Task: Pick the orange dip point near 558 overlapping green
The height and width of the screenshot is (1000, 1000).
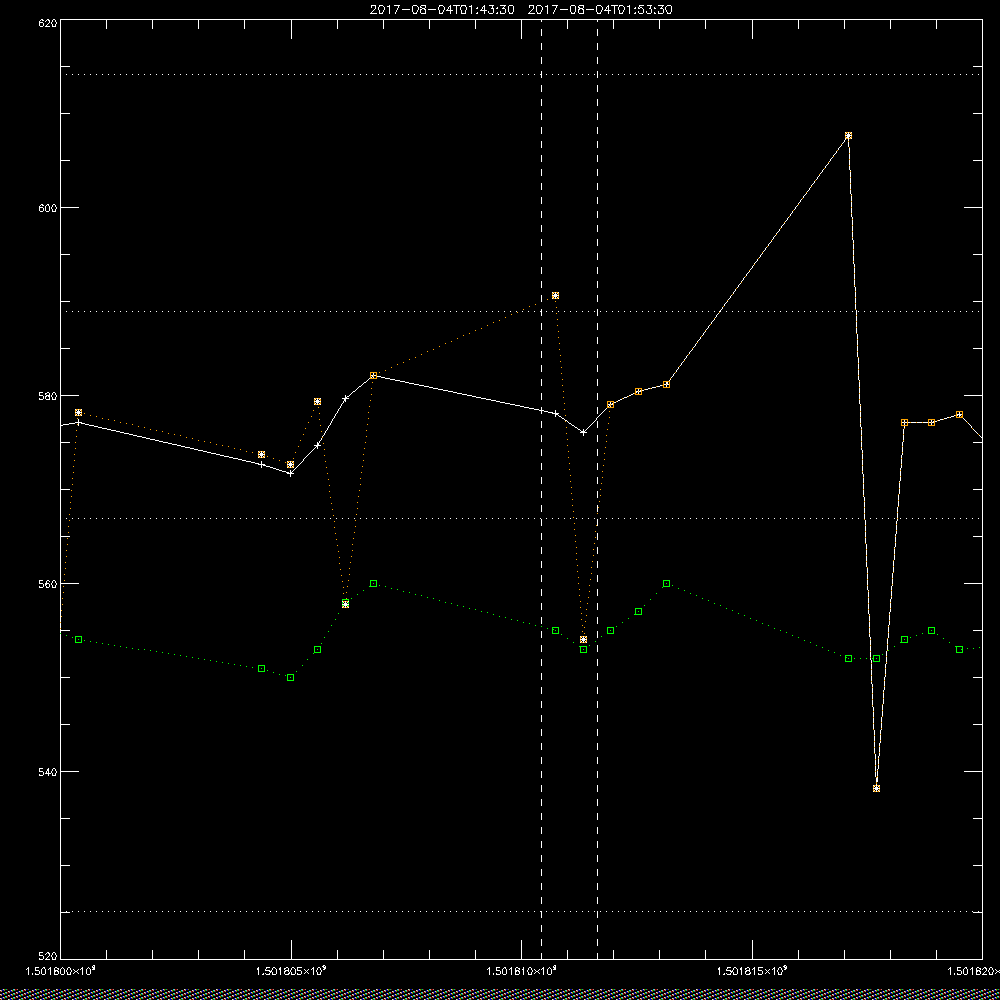Action: point(346,604)
